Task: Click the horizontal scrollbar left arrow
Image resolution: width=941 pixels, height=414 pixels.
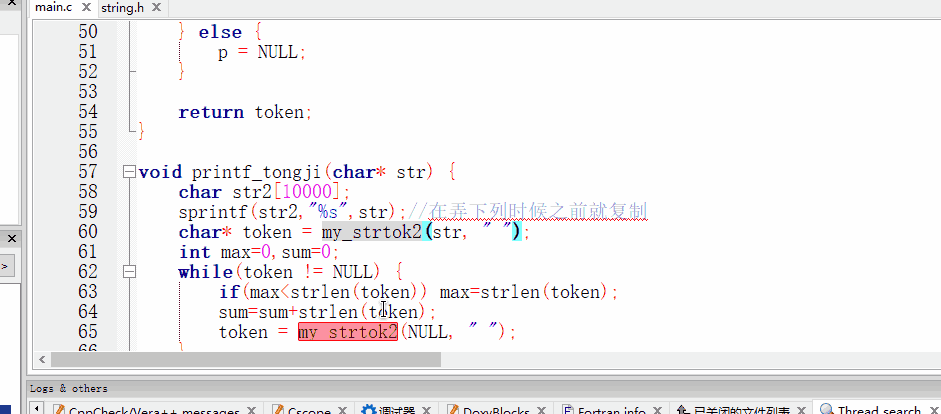Action: pos(42,359)
